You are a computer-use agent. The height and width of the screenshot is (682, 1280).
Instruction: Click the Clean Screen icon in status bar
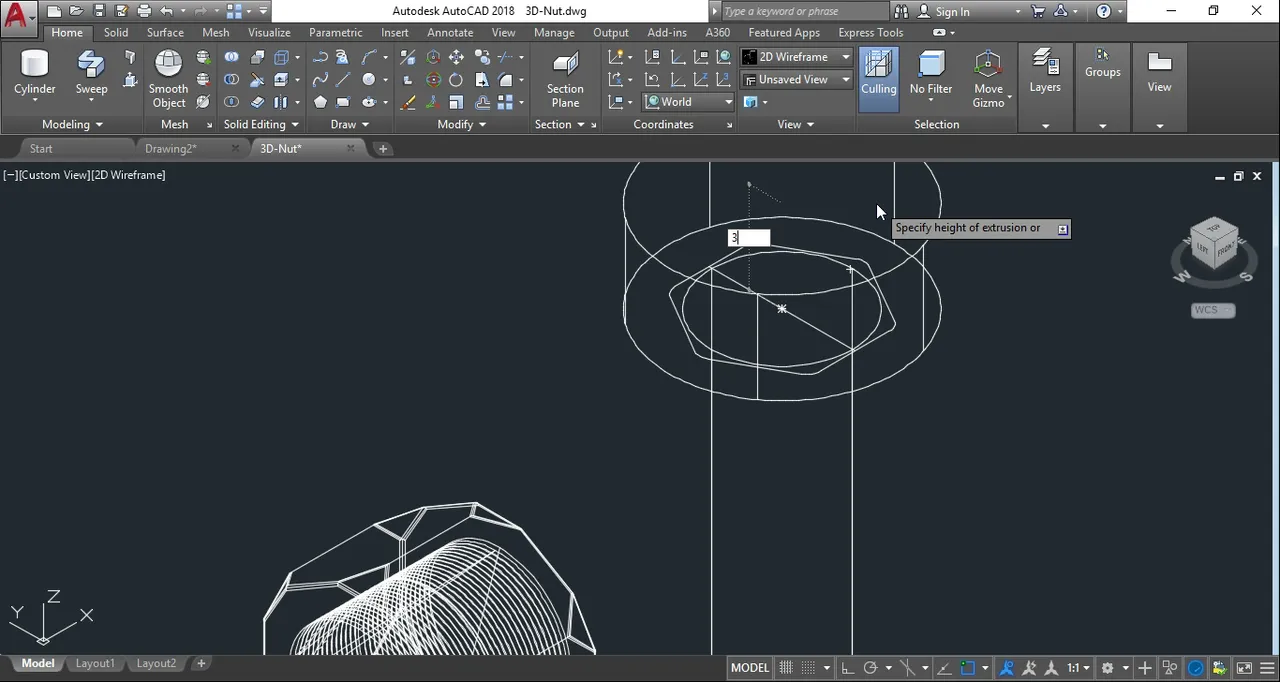click(x=1244, y=668)
